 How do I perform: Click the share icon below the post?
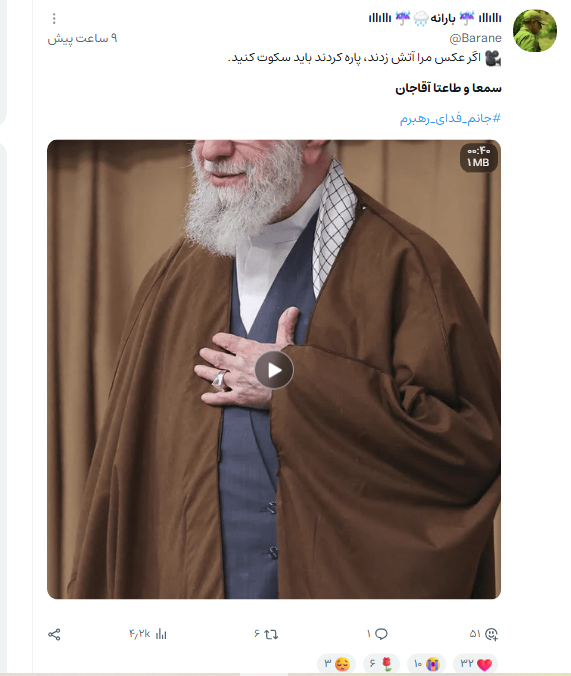tap(54, 634)
